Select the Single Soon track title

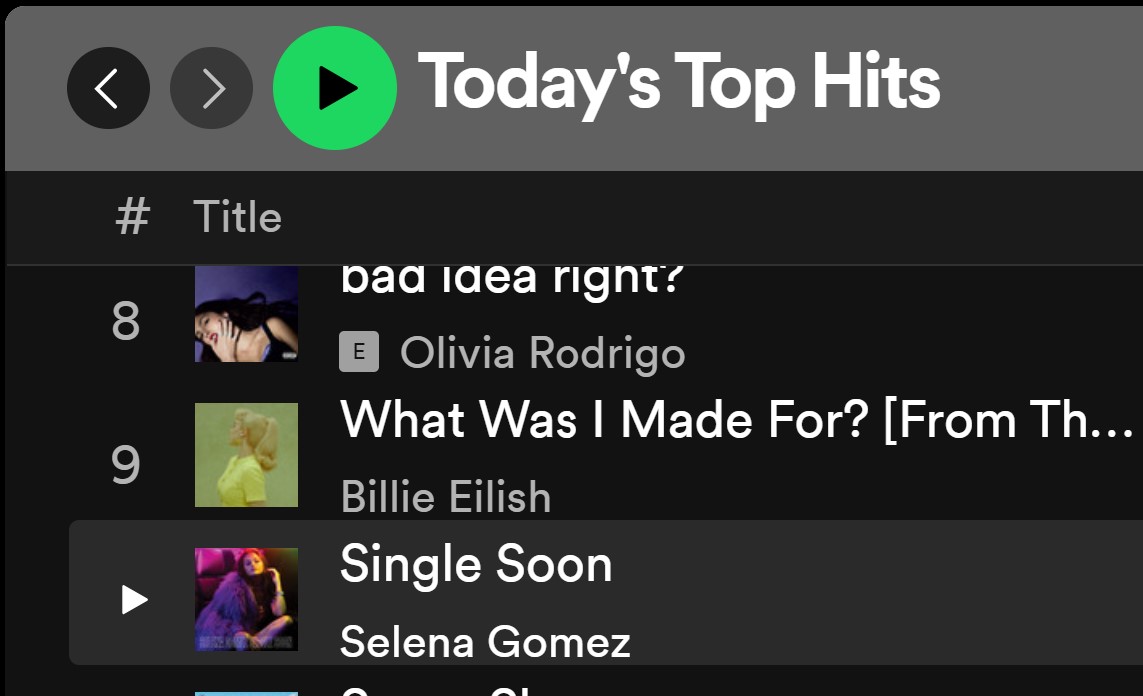[476, 565]
